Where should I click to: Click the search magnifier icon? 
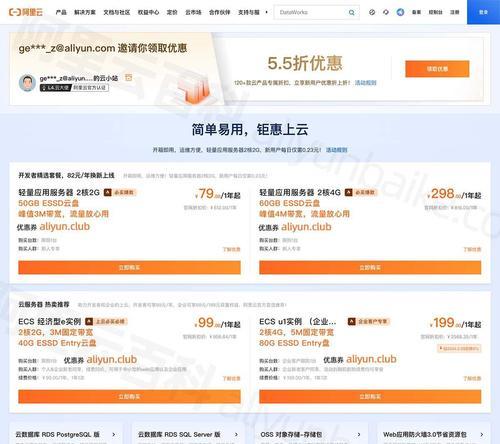352,12
